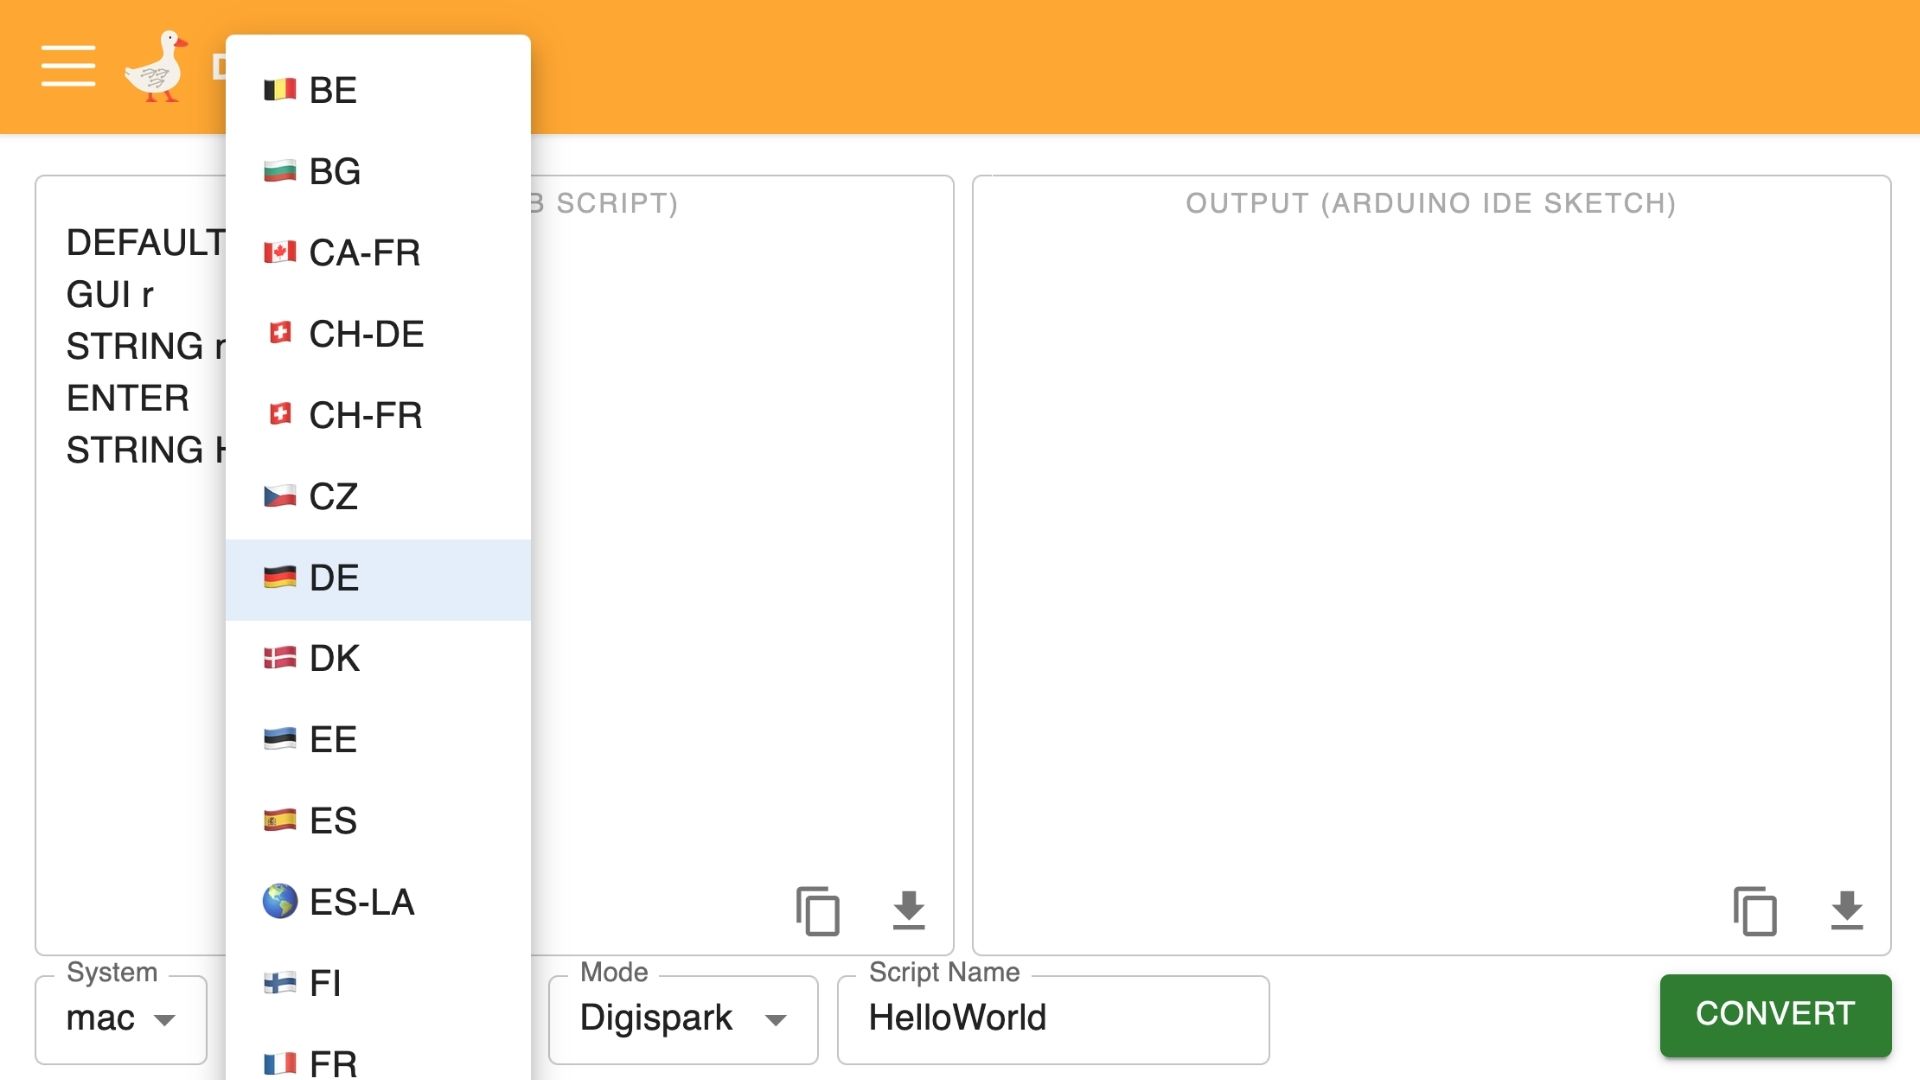Click the green CONVERT button
Viewport: 1920px width, 1080px height.
point(1775,1014)
